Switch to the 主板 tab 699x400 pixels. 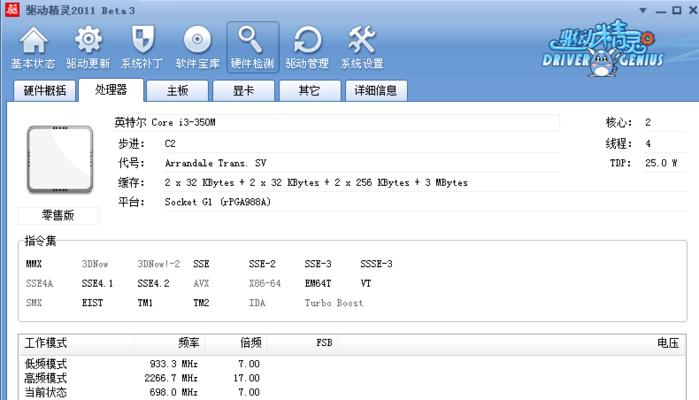click(177, 91)
